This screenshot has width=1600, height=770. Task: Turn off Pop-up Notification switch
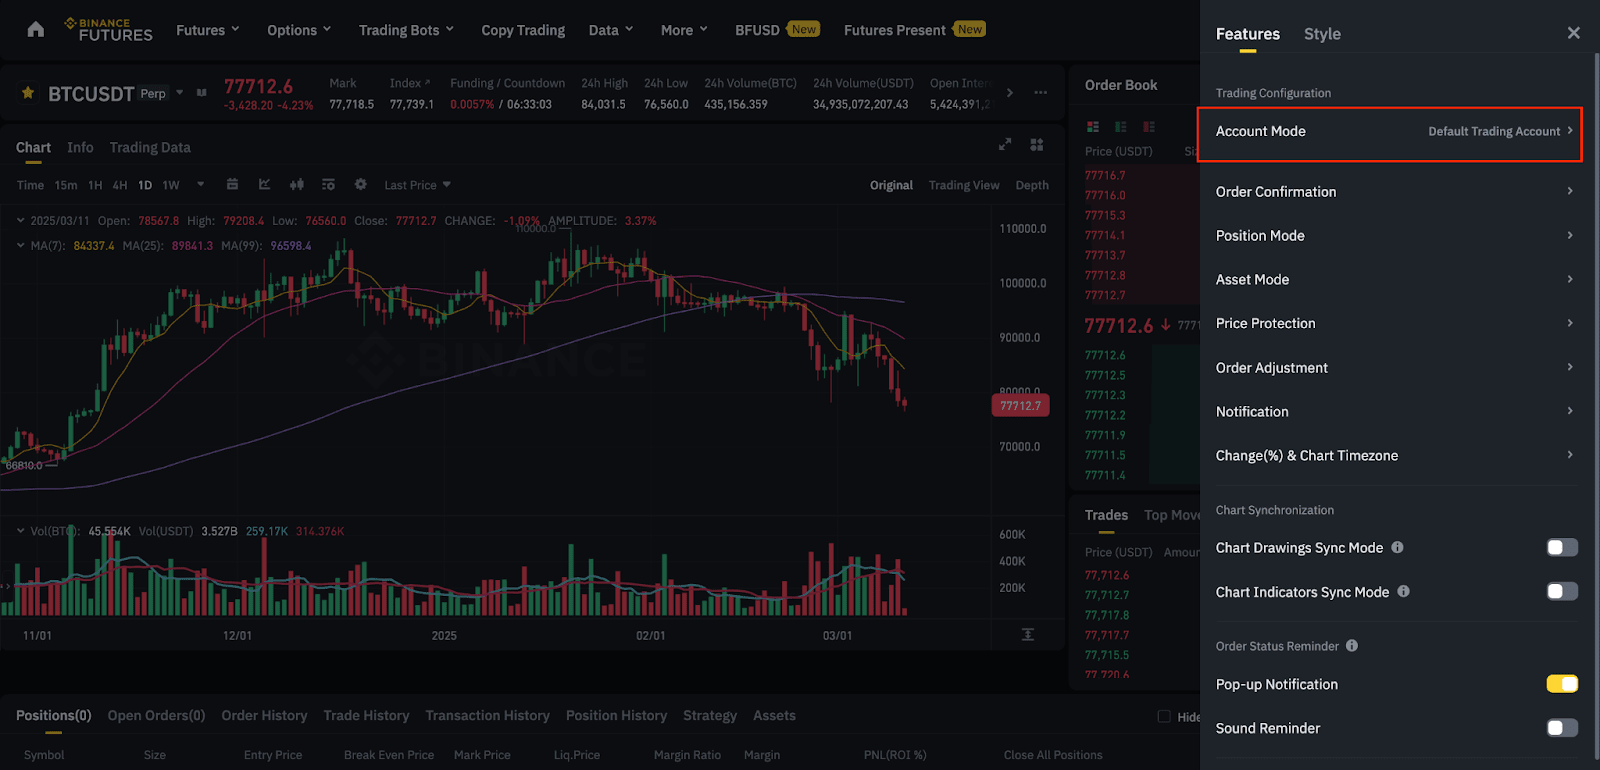1562,684
